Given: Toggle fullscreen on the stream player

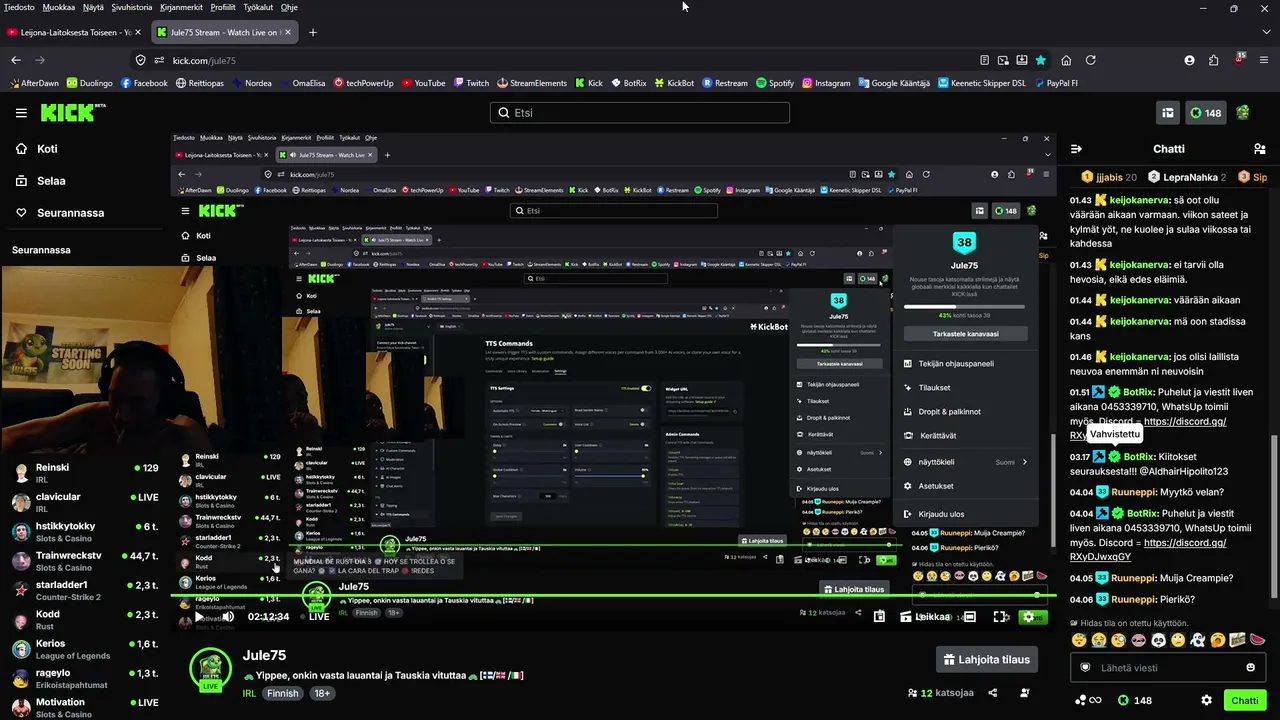Looking at the screenshot, I should click(x=1000, y=616).
